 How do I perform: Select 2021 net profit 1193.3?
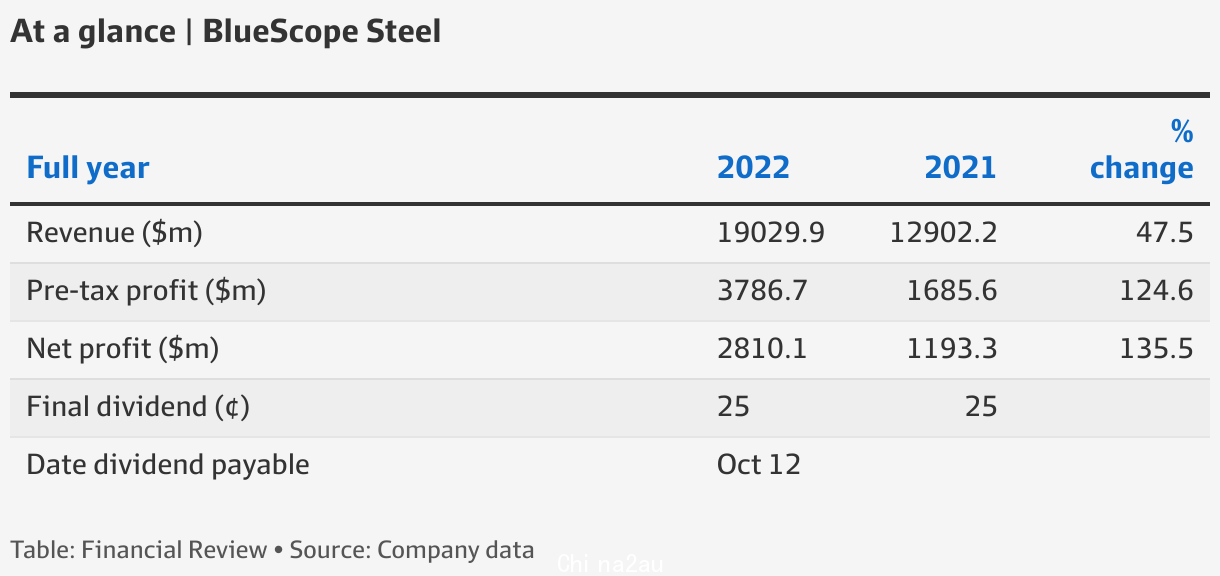[952, 349]
